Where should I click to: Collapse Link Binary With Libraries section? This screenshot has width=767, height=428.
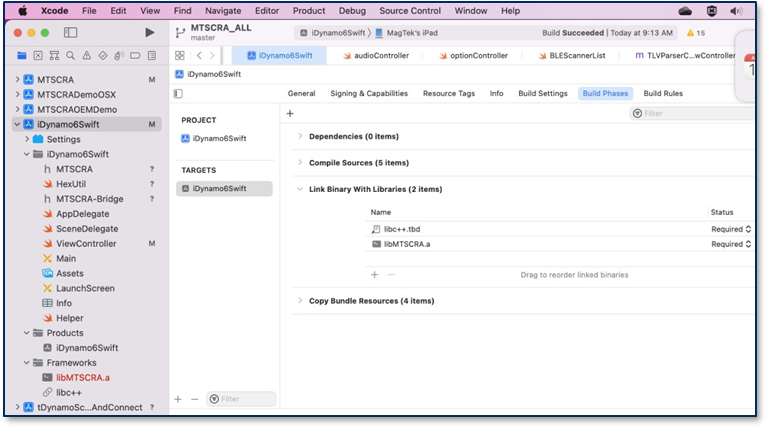300,189
